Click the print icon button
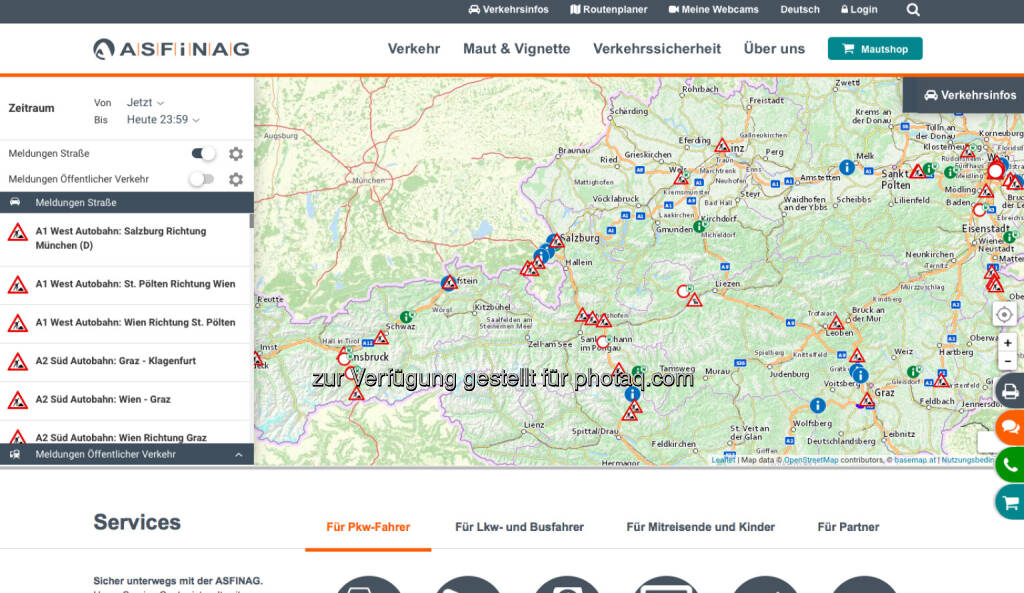The width and height of the screenshot is (1024, 593). [1010, 391]
